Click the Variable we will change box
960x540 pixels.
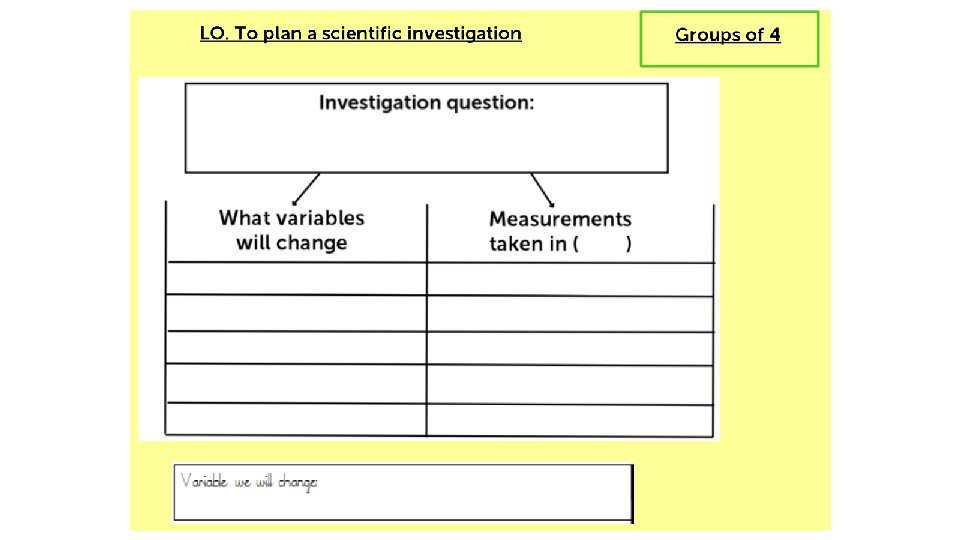point(403,493)
